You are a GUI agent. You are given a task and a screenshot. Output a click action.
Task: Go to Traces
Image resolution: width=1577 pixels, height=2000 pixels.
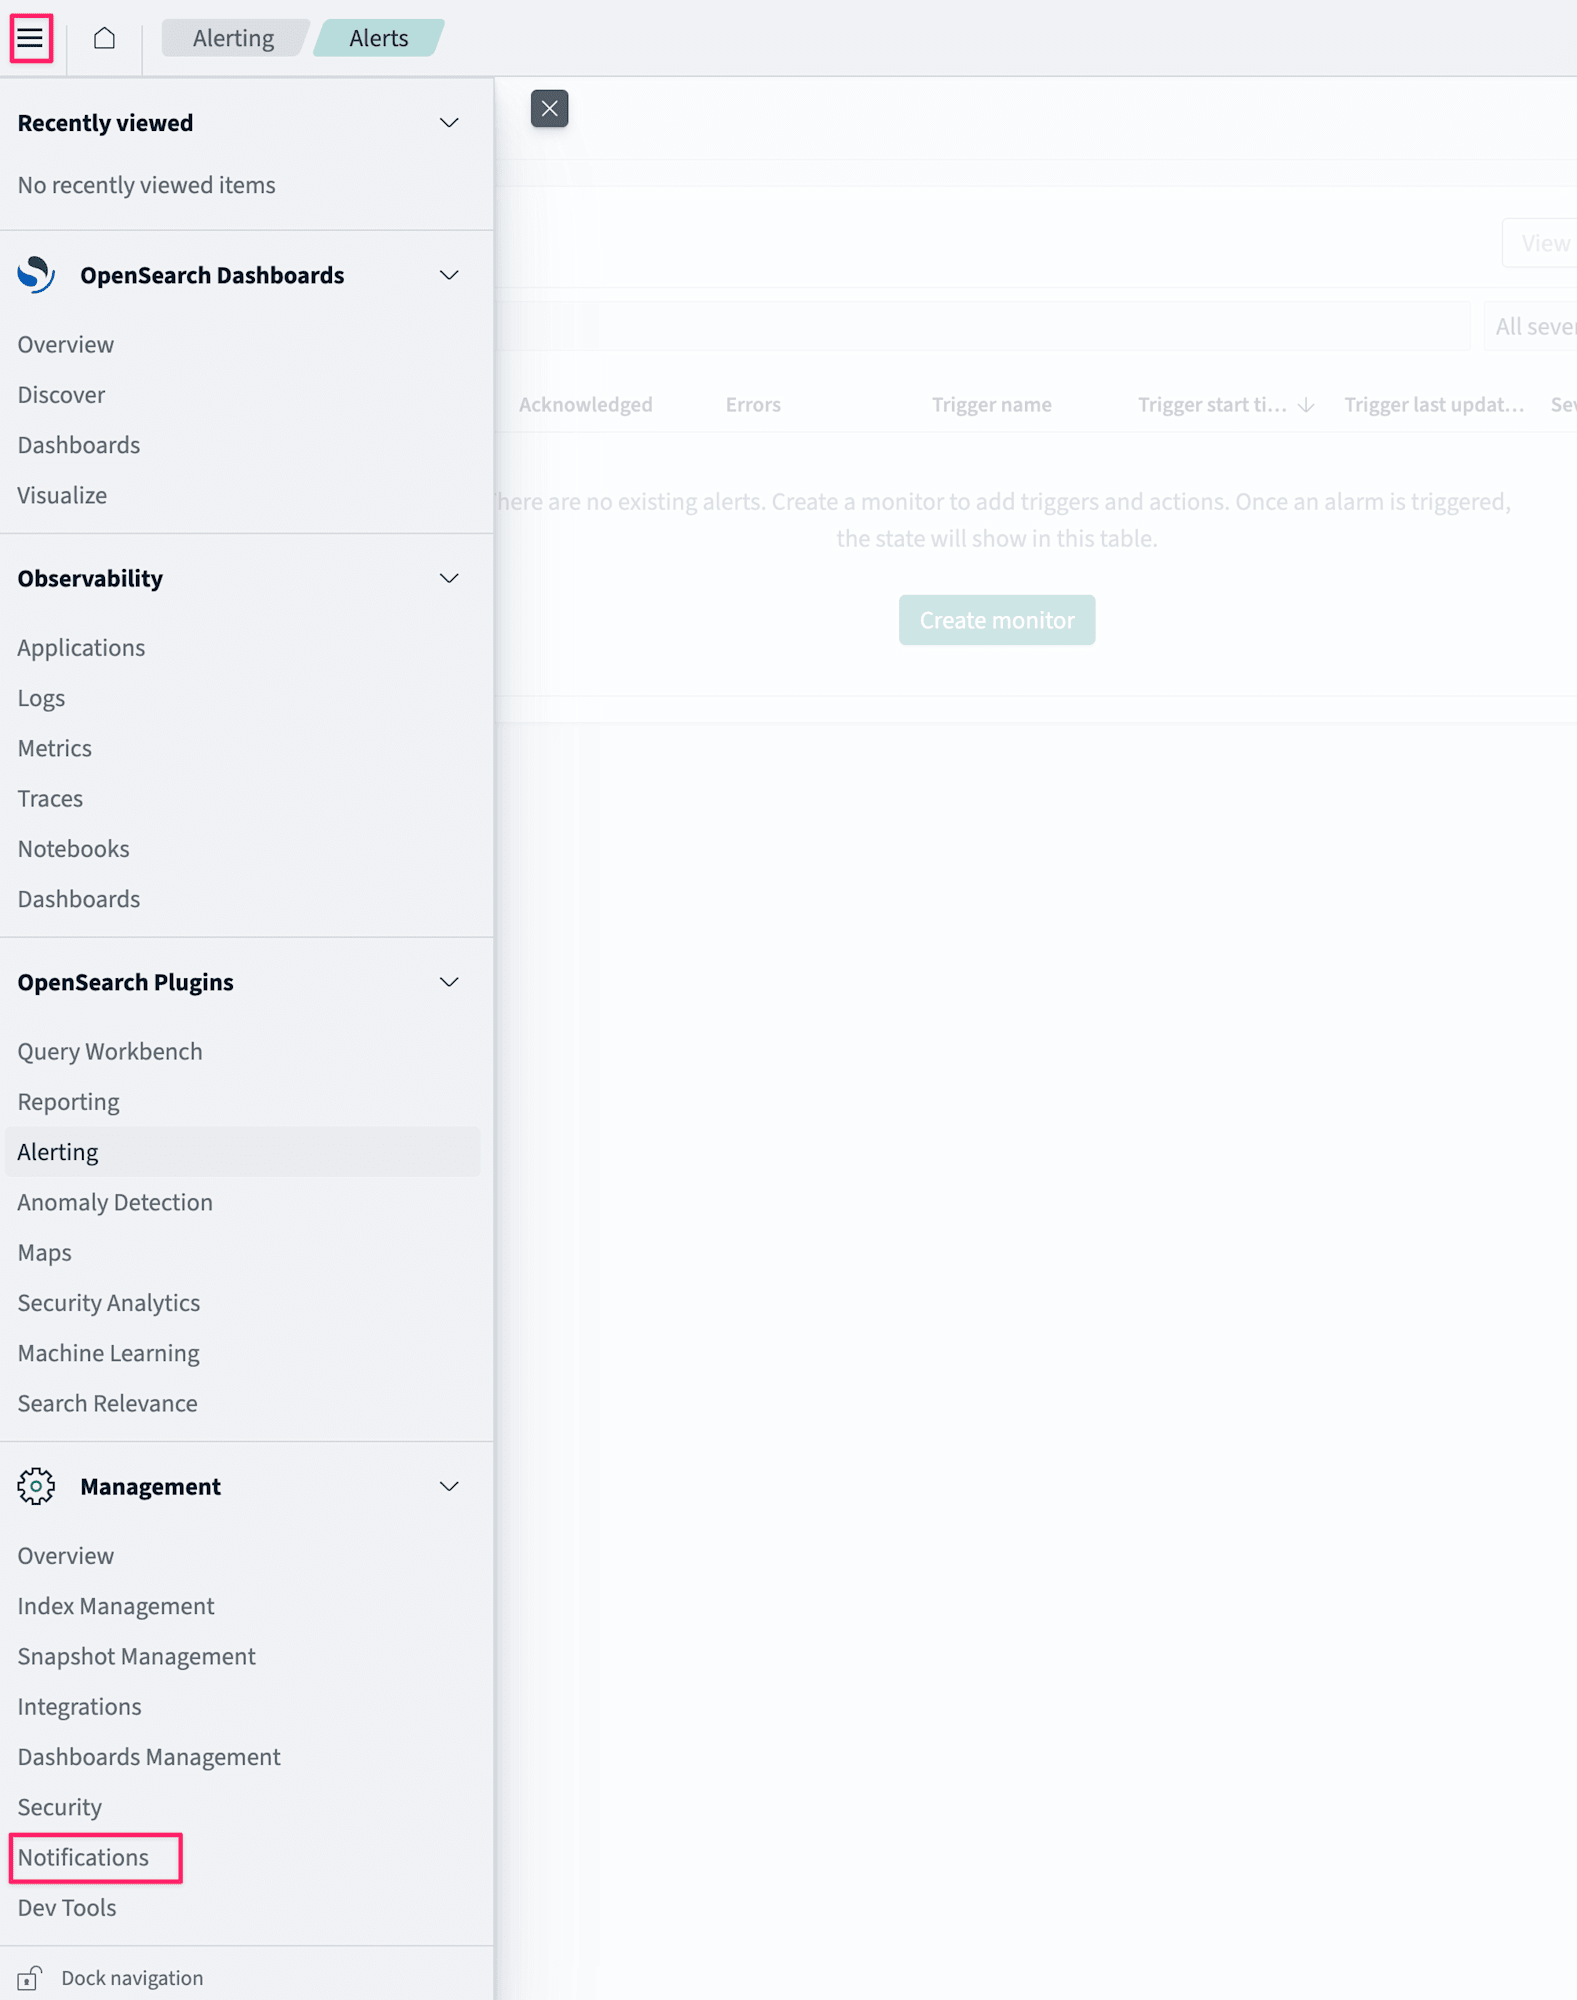click(50, 797)
